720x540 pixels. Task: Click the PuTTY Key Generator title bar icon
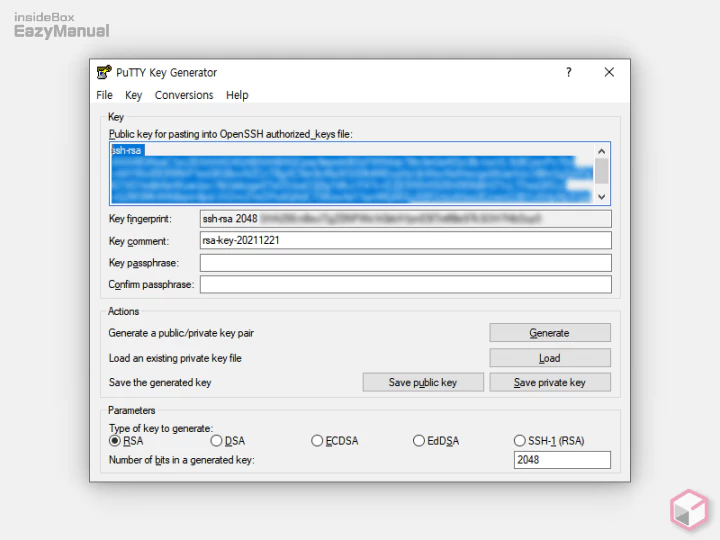click(x=104, y=72)
